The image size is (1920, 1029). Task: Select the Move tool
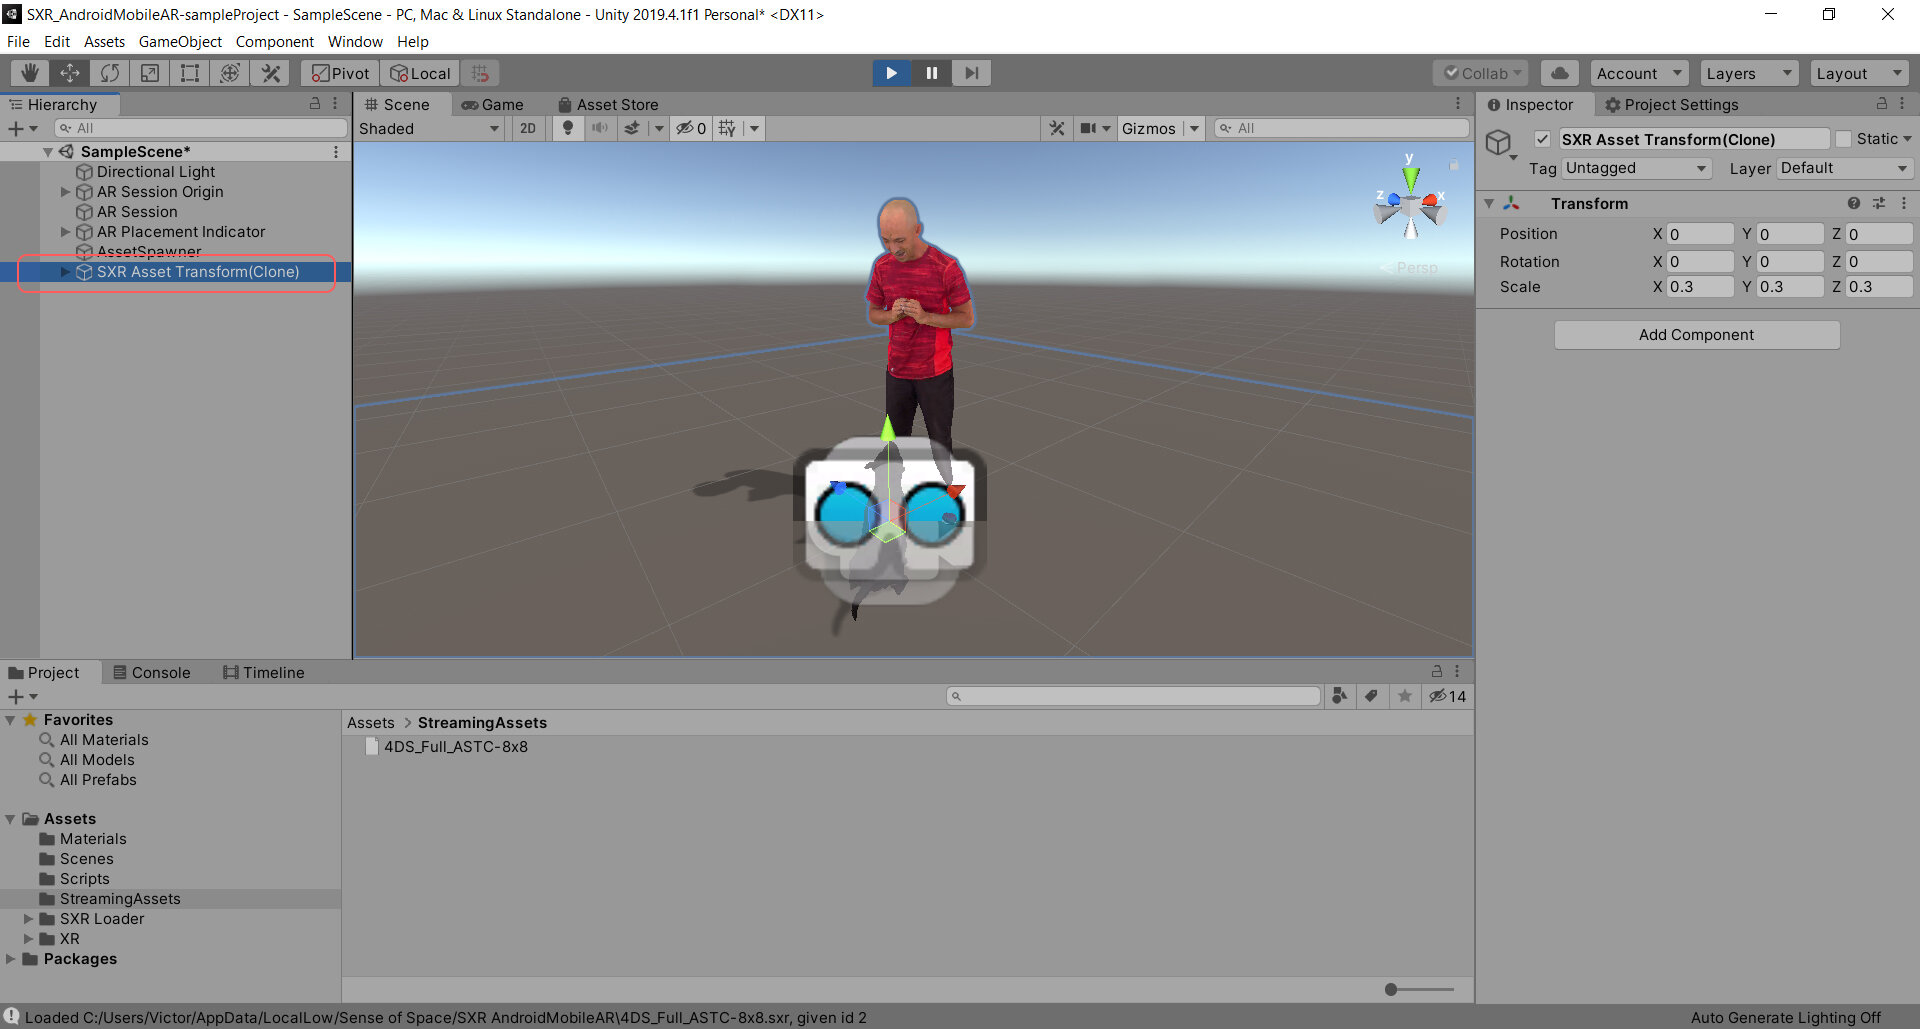70,73
